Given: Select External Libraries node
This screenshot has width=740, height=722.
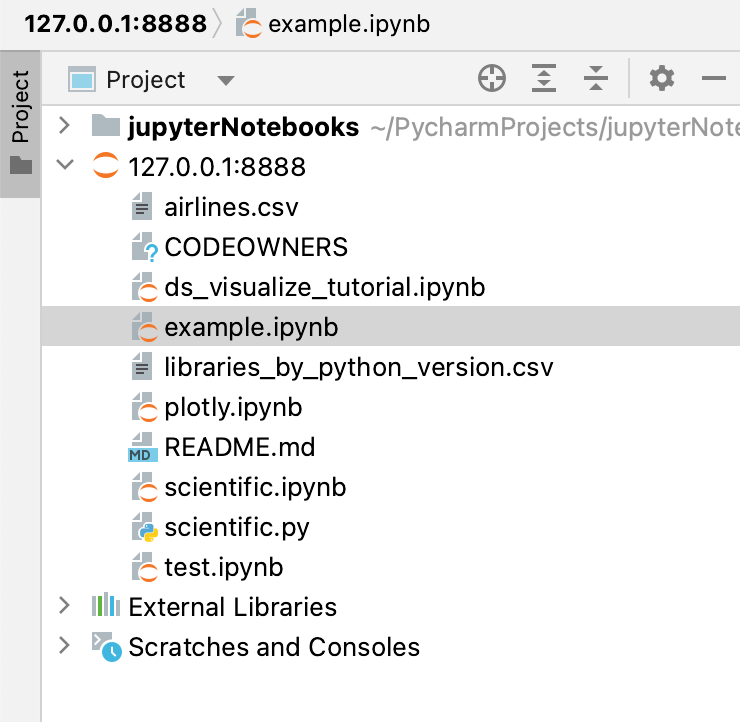Looking at the screenshot, I should coord(233,607).
